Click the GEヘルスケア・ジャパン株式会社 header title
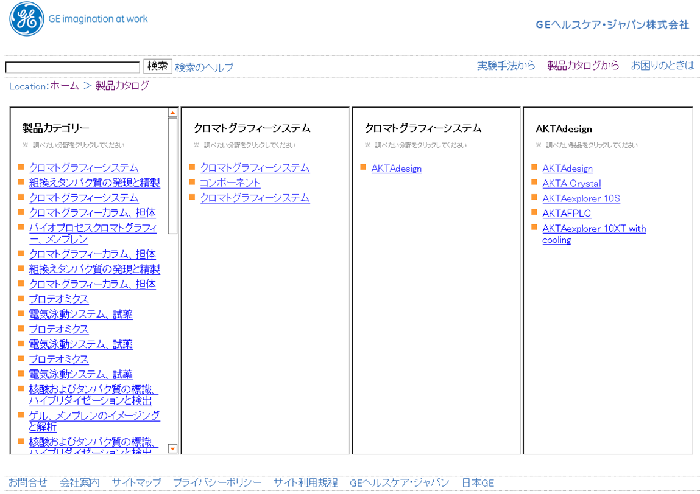This screenshot has width=700, height=494. [x=612, y=25]
